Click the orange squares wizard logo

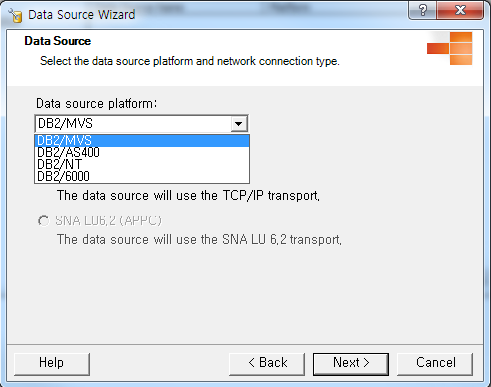[450, 48]
